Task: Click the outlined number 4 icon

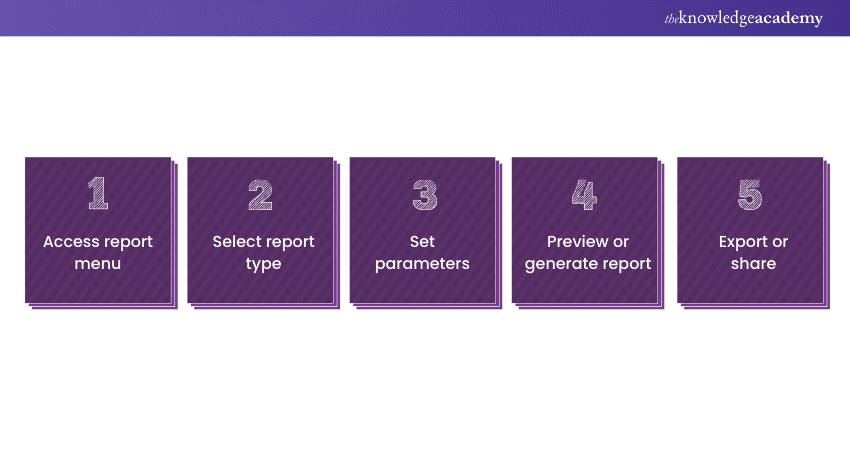Action: pyautogui.click(x=585, y=194)
